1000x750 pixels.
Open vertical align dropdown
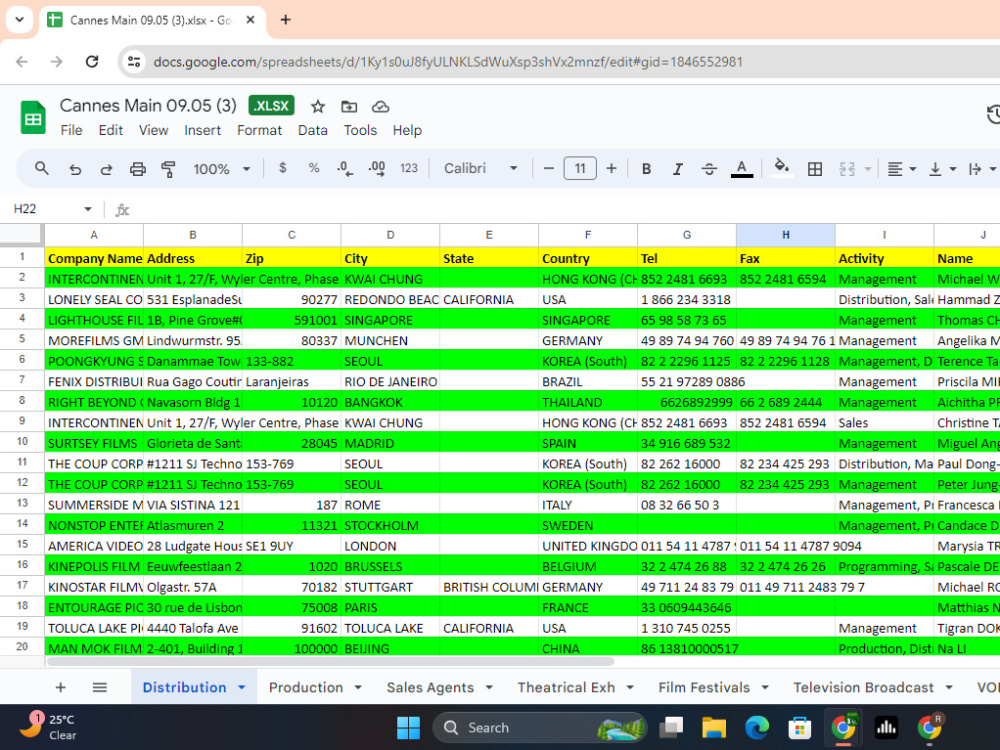(x=943, y=169)
